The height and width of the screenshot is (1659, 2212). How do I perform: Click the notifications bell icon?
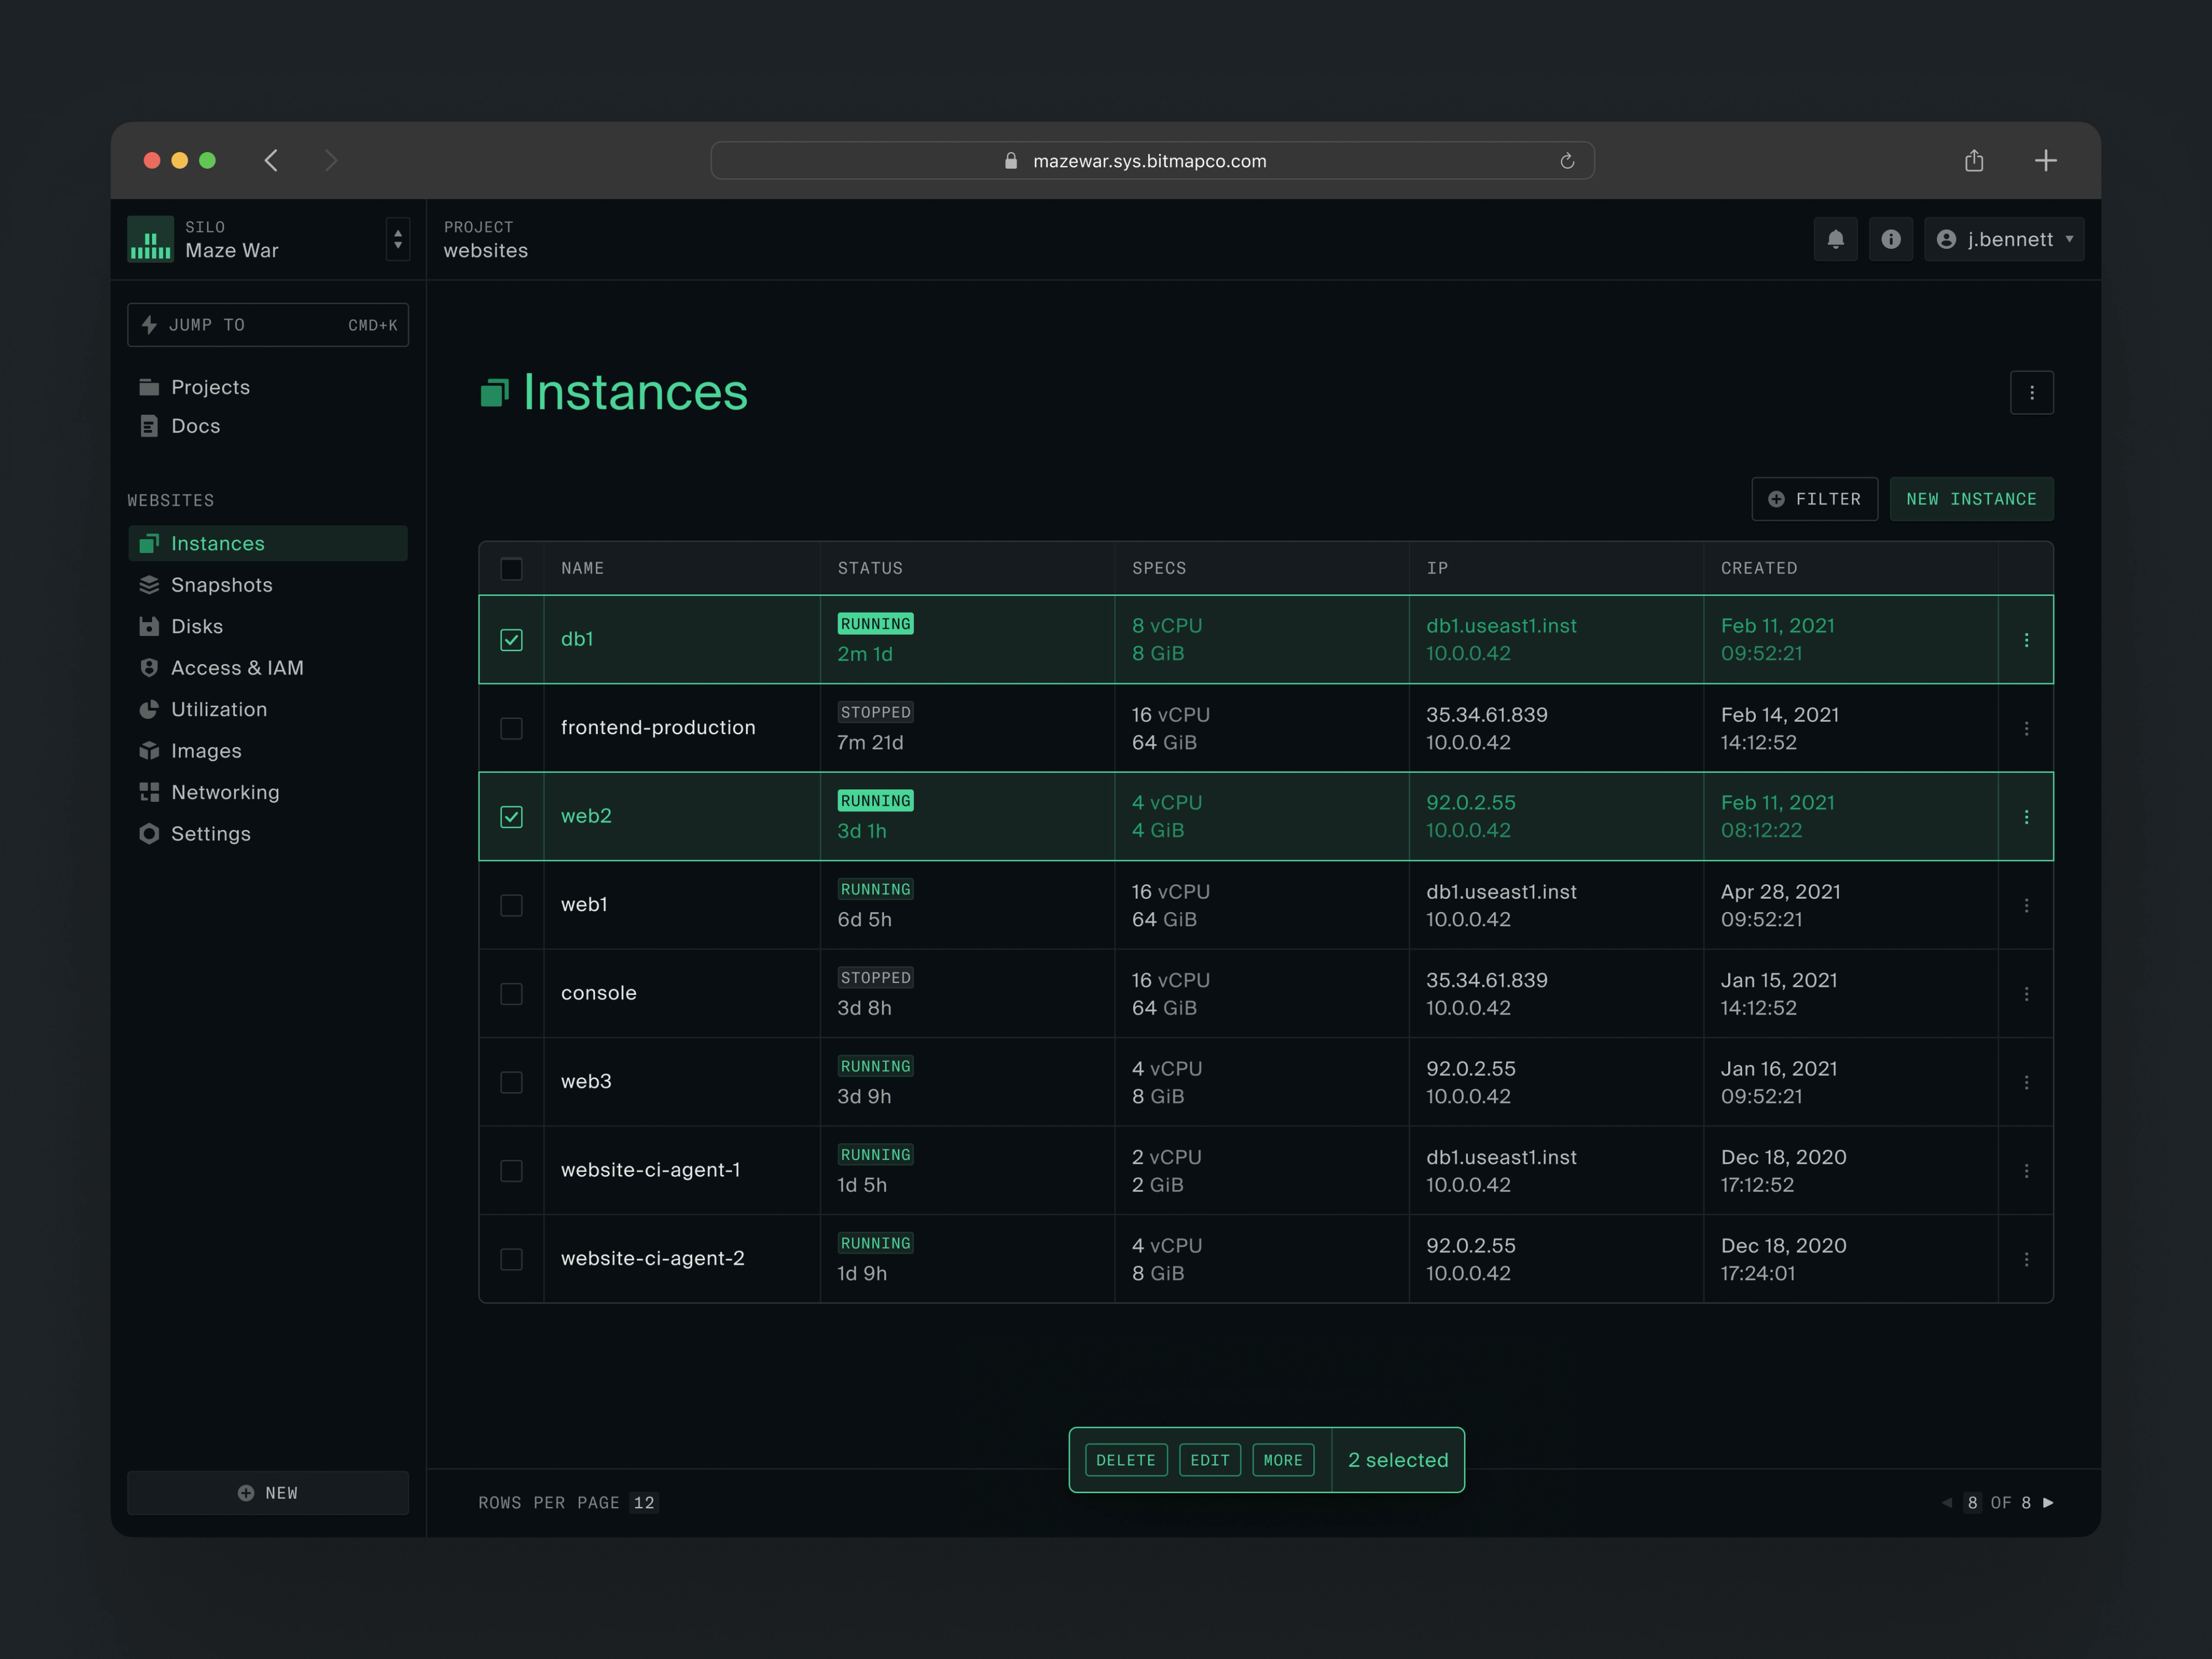click(x=1835, y=239)
